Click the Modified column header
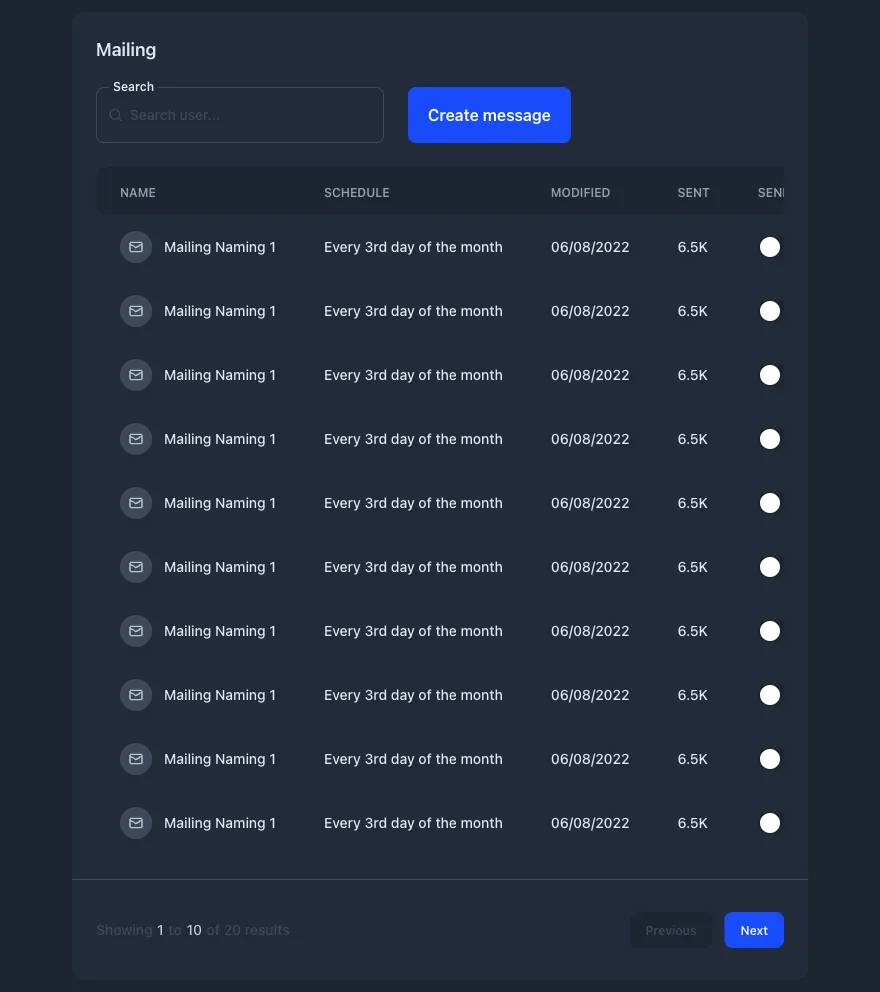Viewport: 880px width, 992px height. point(580,193)
